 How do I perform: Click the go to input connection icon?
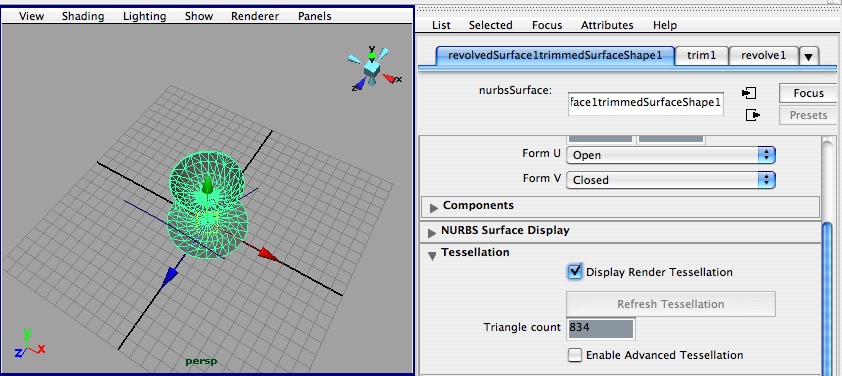click(x=749, y=93)
